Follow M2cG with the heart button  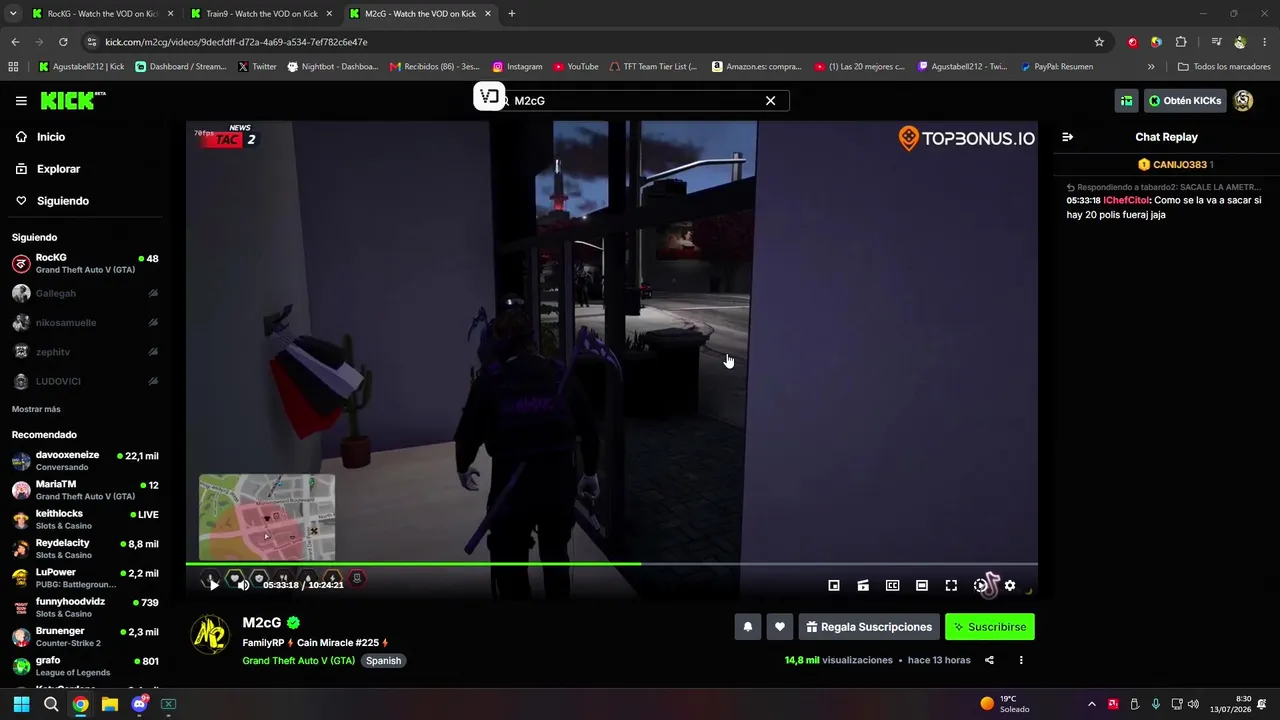pyautogui.click(x=780, y=627)
